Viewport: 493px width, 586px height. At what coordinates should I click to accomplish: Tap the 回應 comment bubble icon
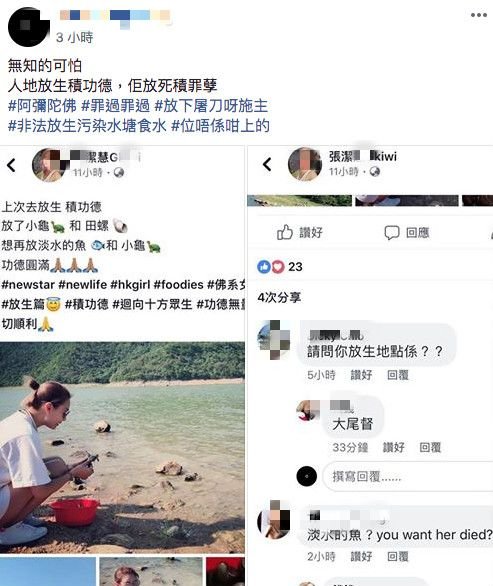click(391, 232)
